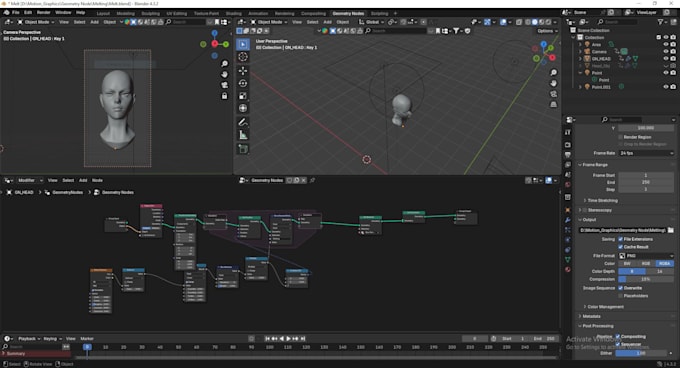This screenshot has width=680, height=368.
Task: Uncheck Compositing pipeline checkbox
Action: click(618, 336)
